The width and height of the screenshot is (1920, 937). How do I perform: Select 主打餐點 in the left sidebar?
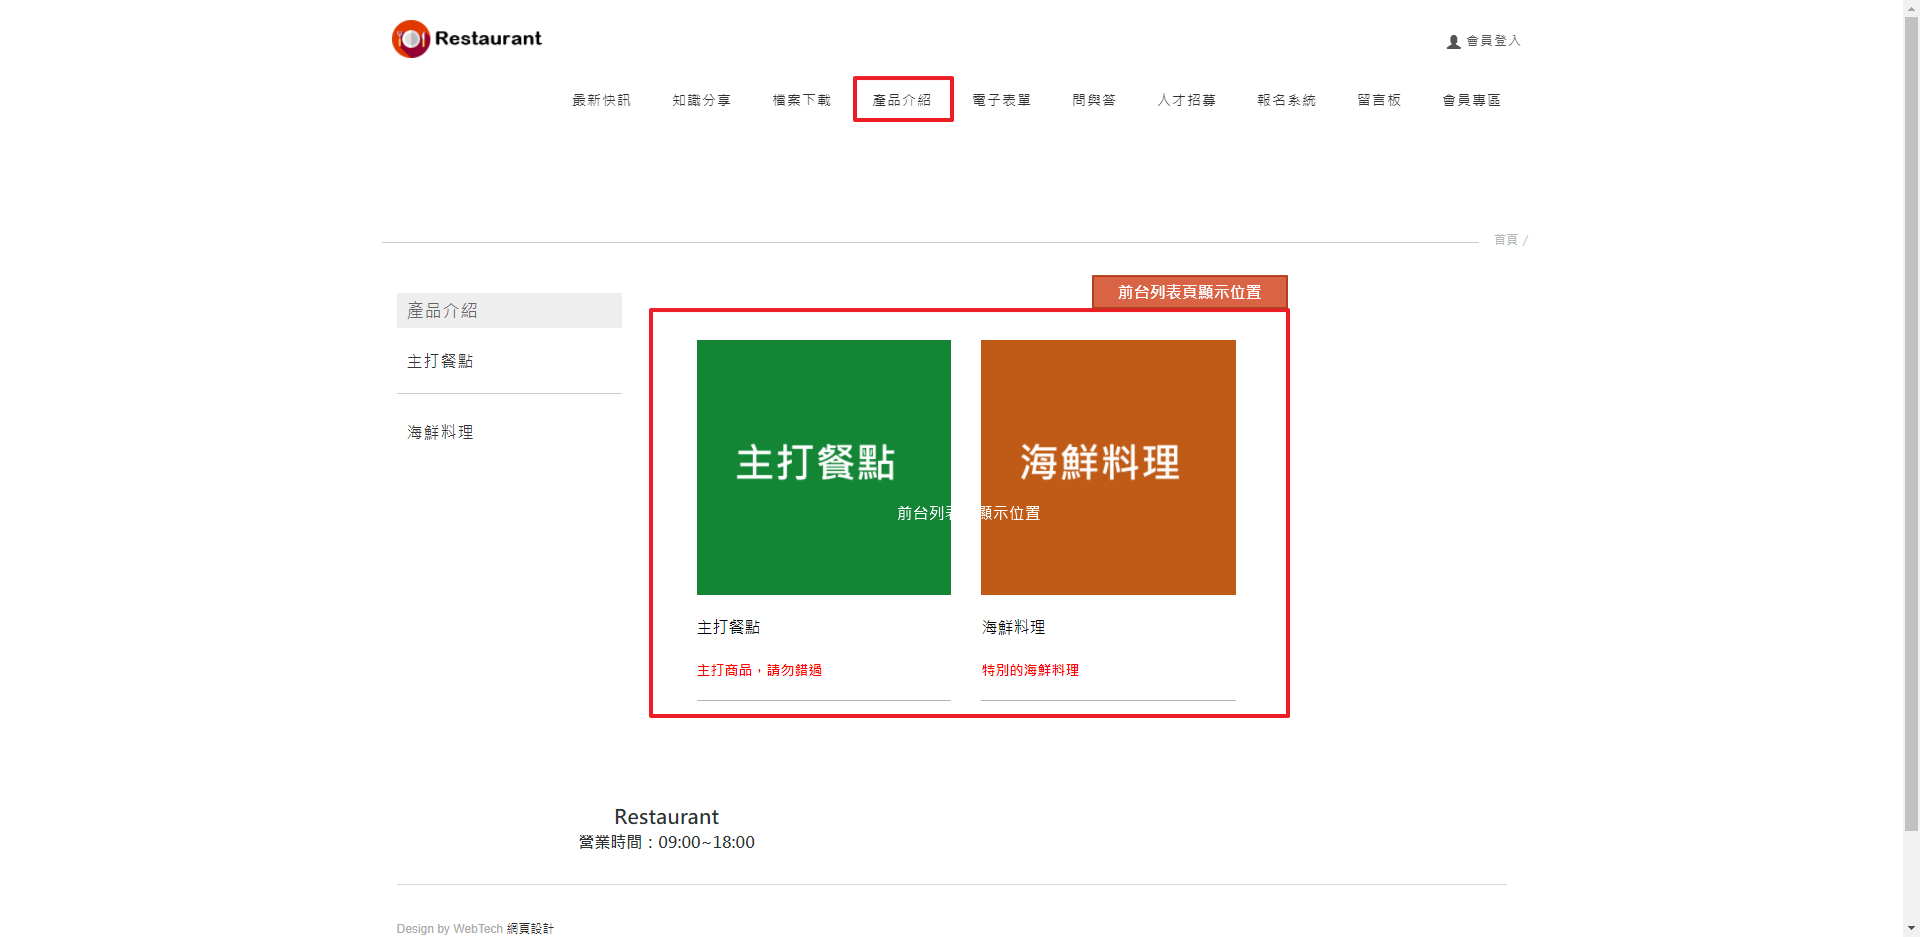(x=440, y=361)
